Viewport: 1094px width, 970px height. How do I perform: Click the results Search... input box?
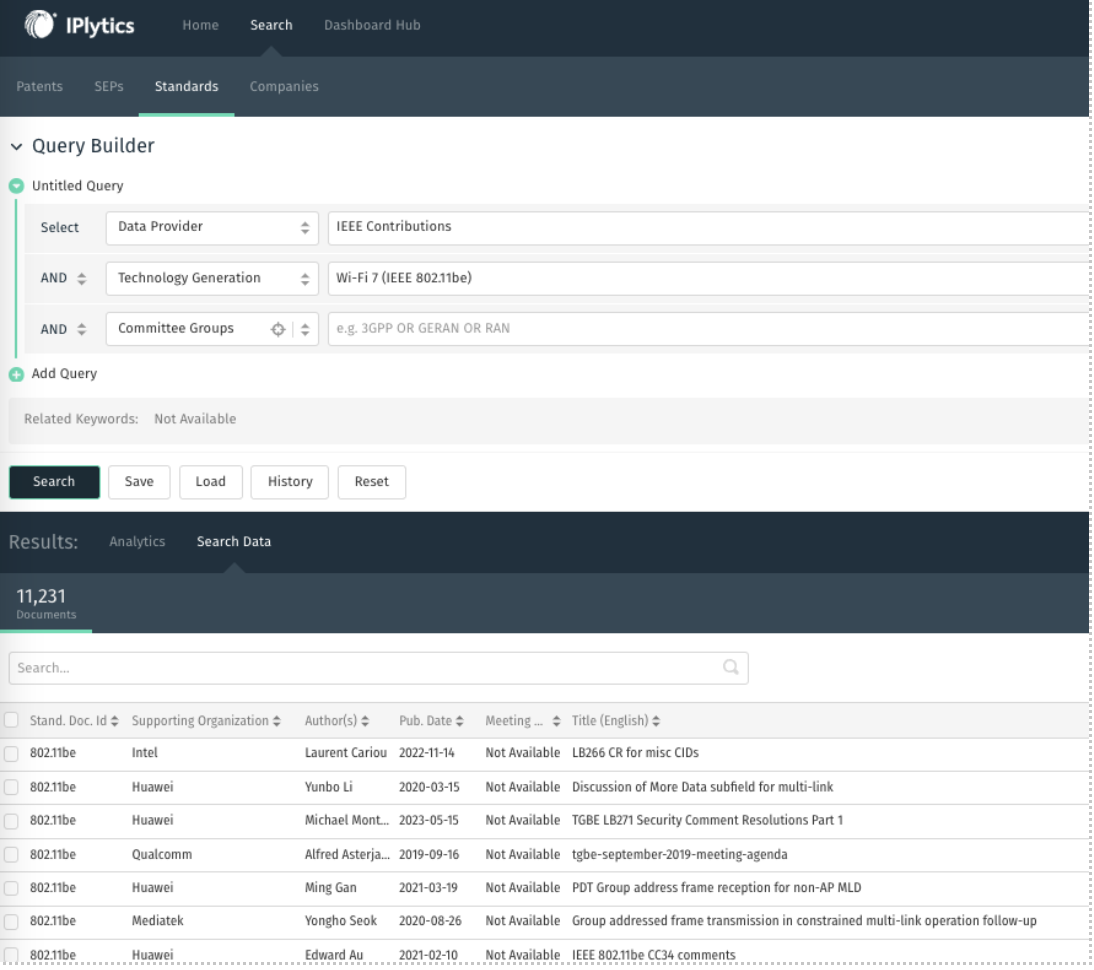(378, 669)
